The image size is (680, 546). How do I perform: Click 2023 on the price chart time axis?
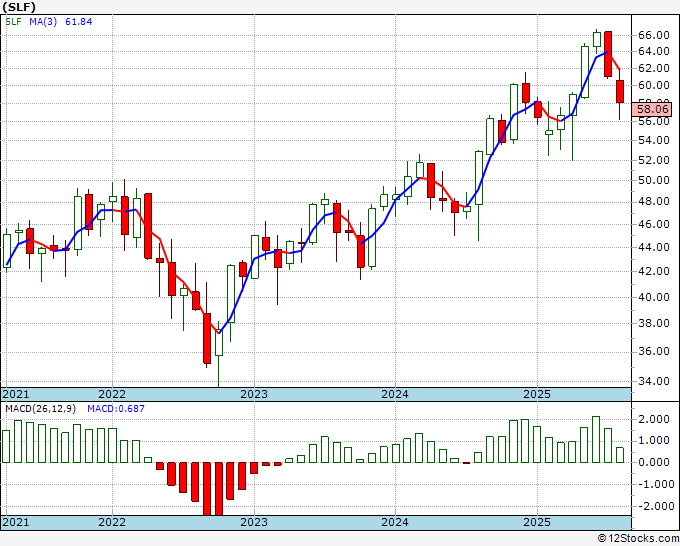(x=254, y=394)
